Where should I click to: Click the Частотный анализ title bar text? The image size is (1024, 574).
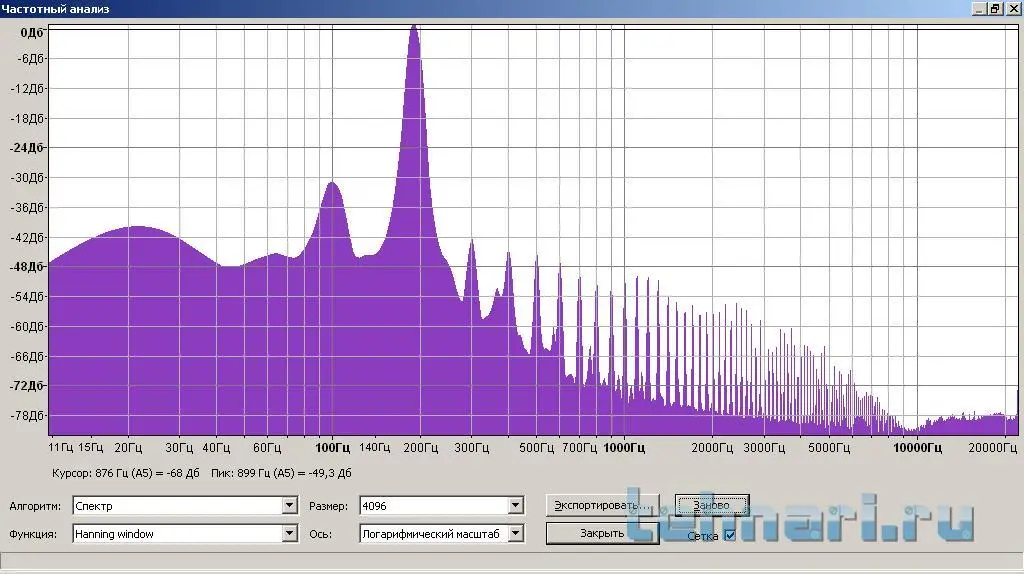coord(56,9)
